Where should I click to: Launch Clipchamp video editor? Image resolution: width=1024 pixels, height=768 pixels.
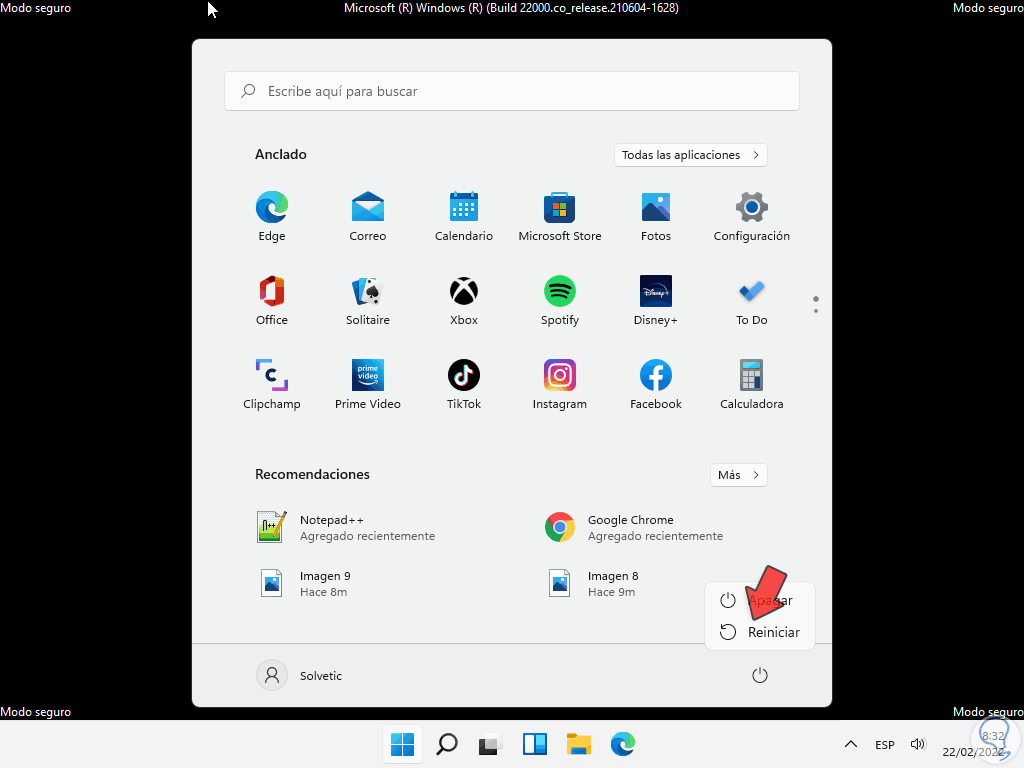[272, 384]
